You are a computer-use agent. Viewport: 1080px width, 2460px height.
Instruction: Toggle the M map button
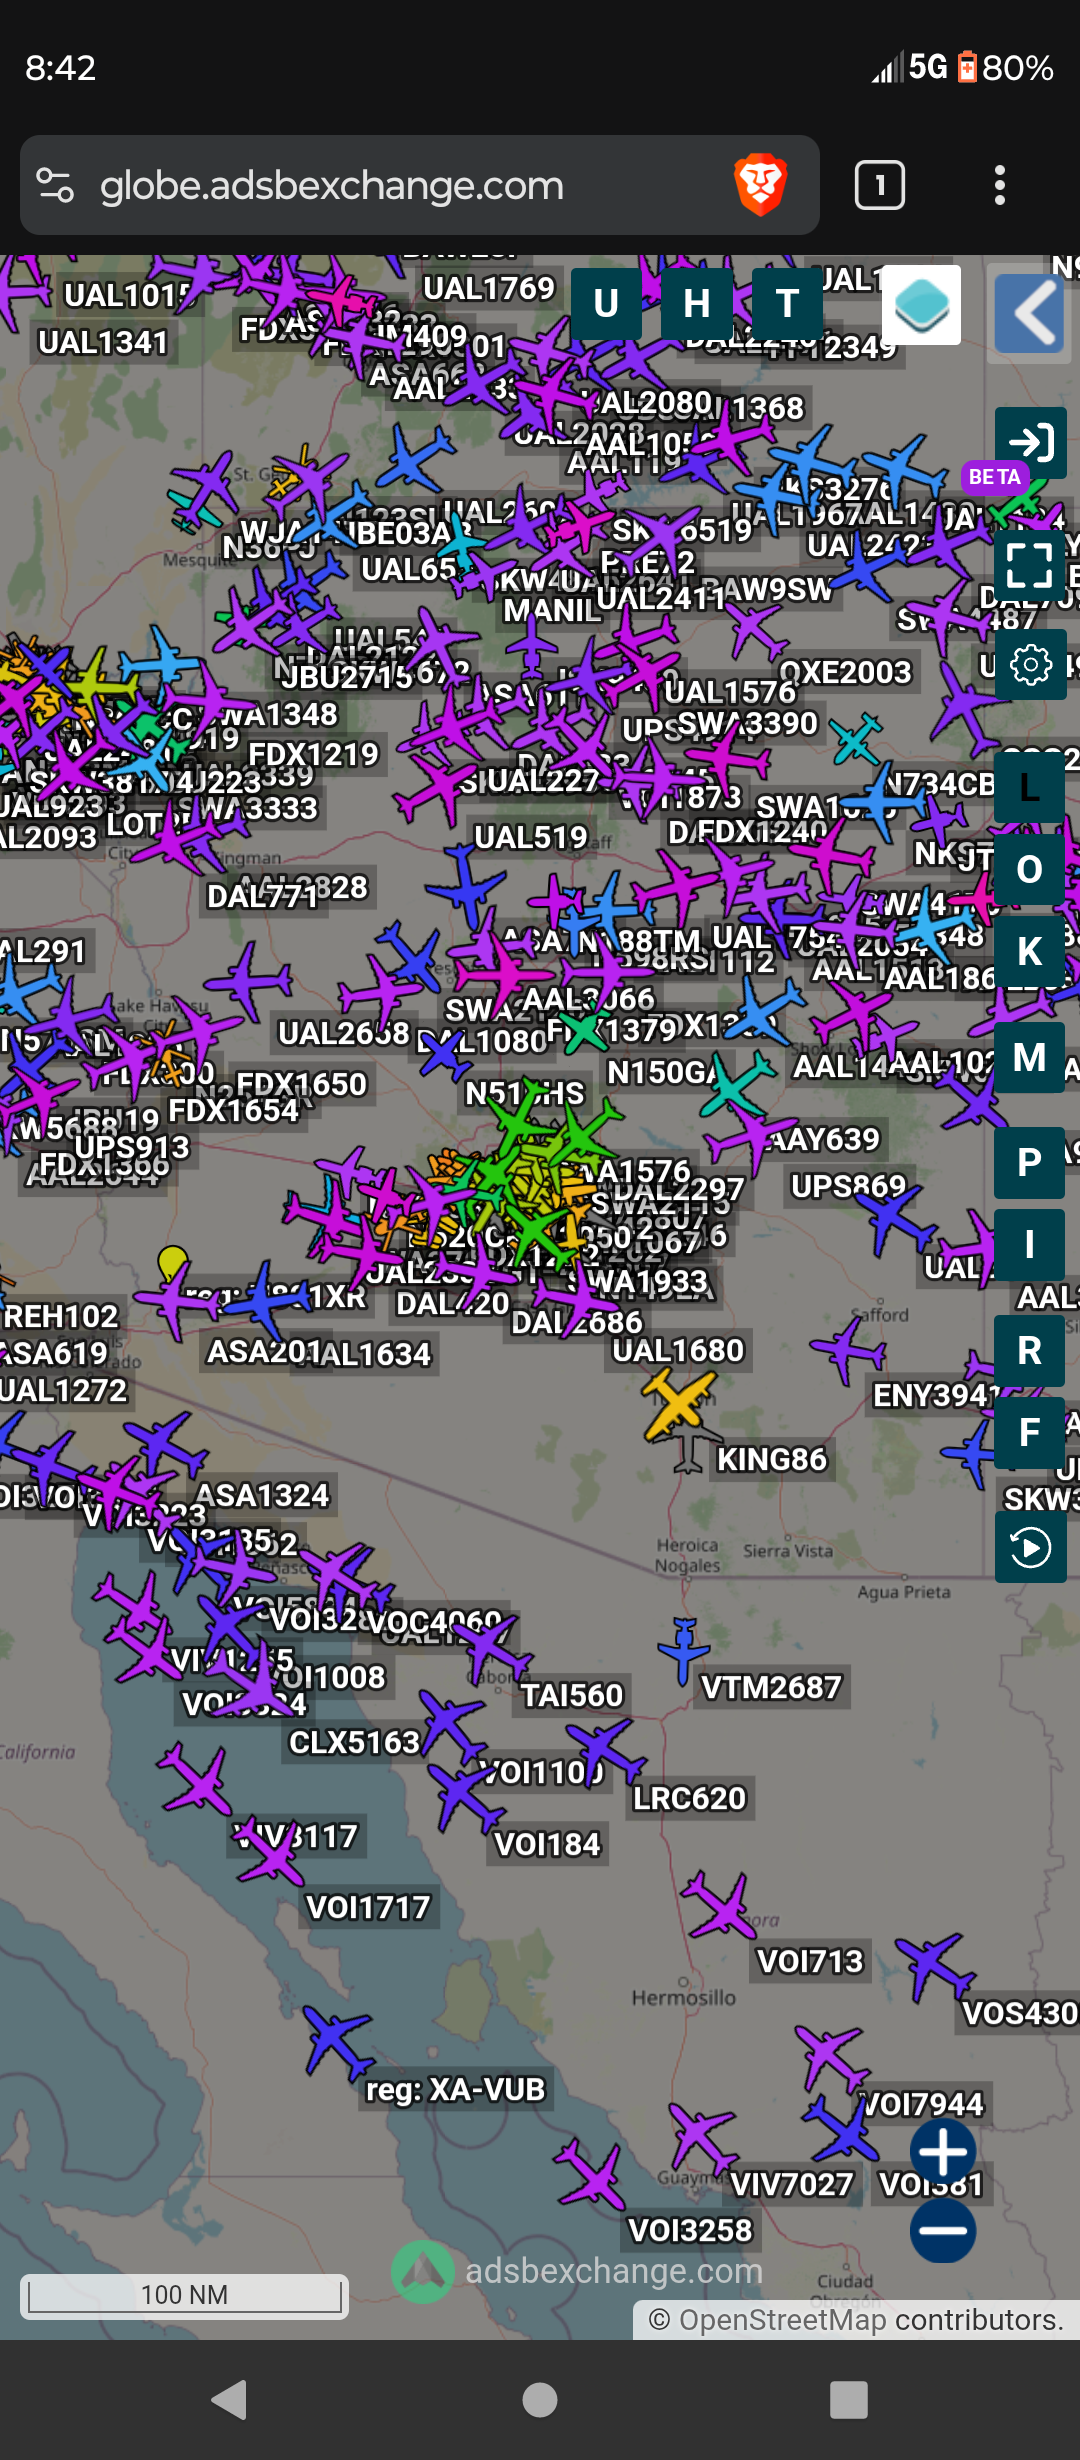[1029, 1057]
